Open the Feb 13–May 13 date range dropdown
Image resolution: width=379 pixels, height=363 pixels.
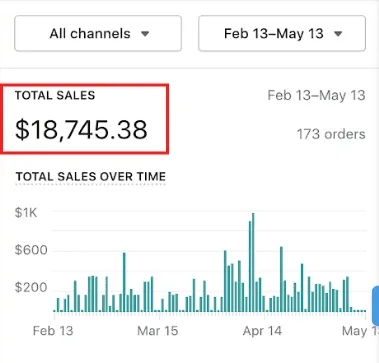pos(282,34)
